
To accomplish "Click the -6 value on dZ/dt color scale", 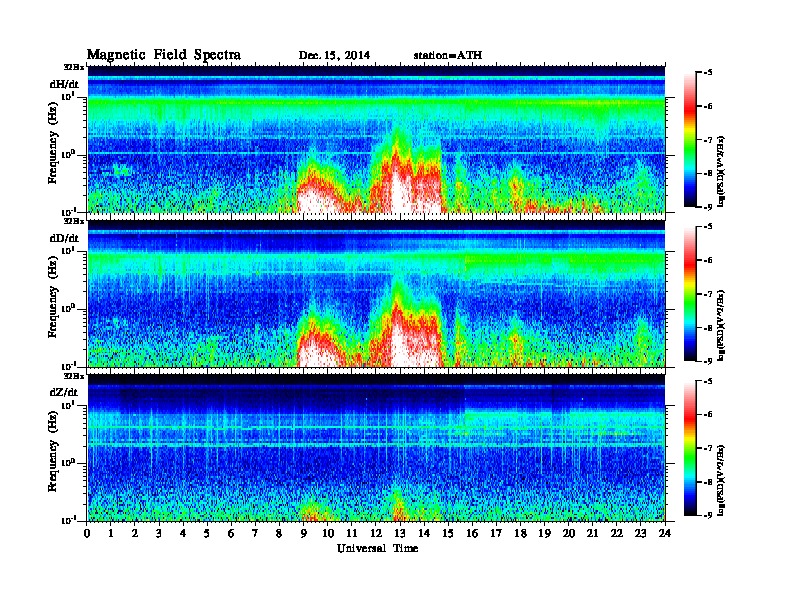I will click(707, 415).
